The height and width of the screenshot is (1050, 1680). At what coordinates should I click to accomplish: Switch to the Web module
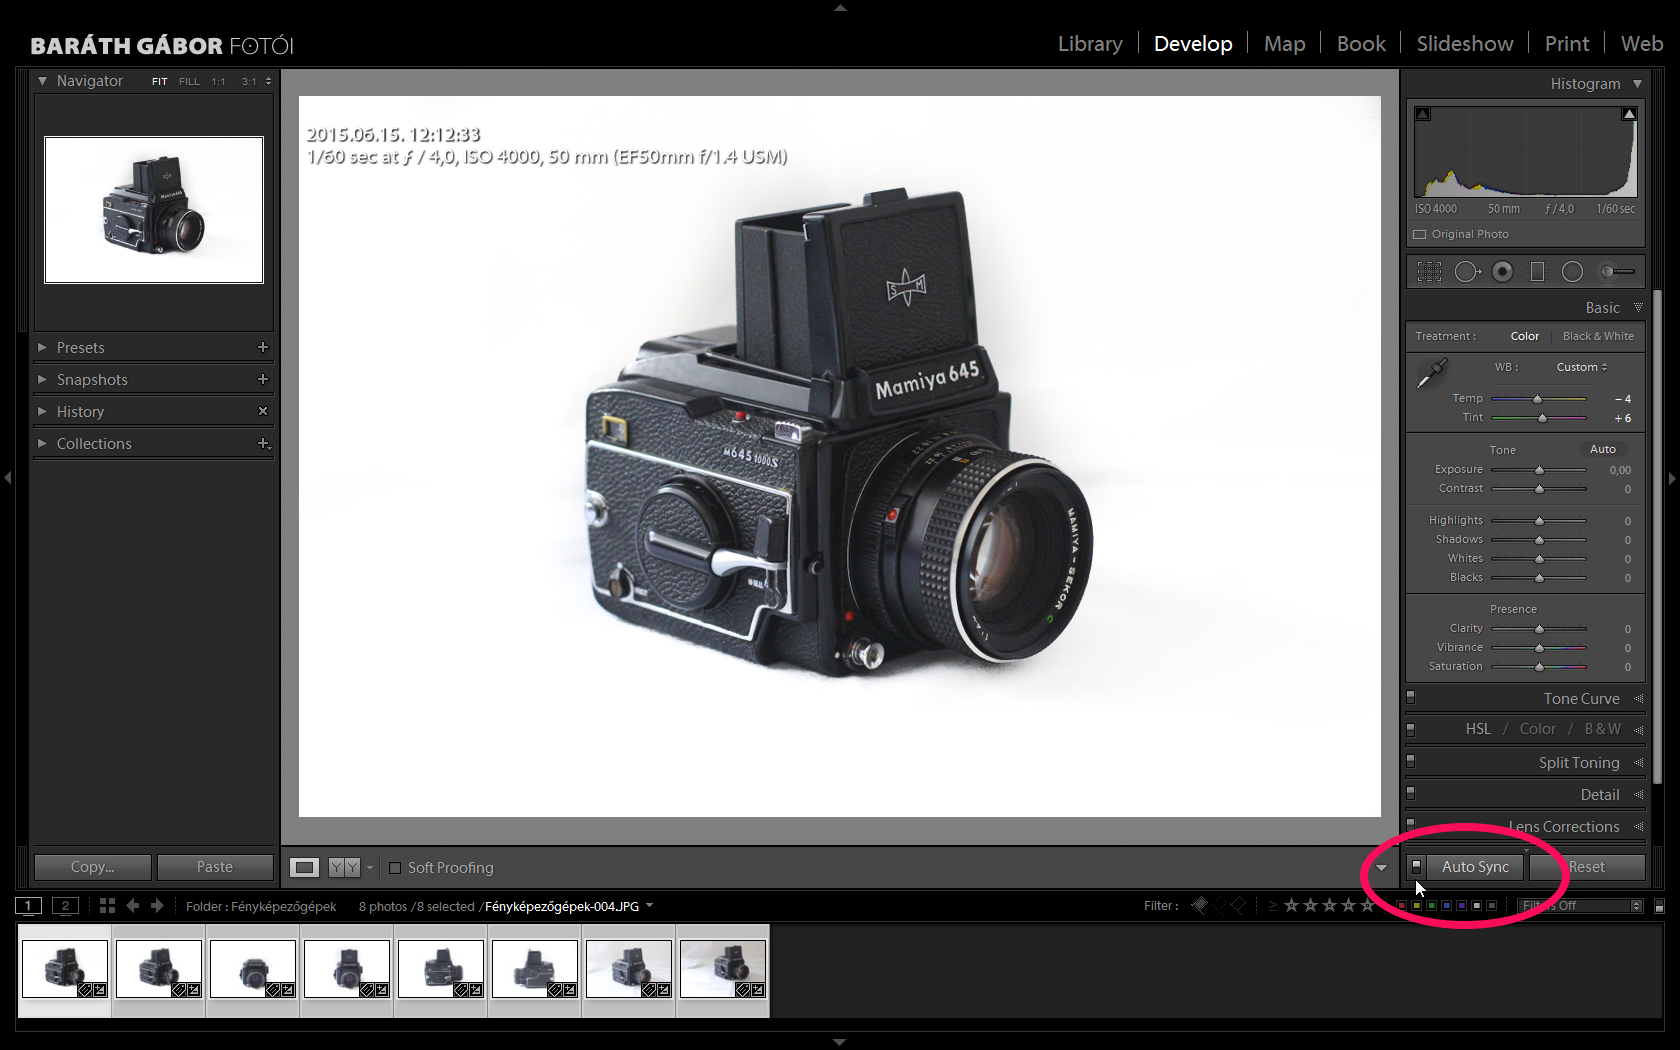click(1642, 44)
